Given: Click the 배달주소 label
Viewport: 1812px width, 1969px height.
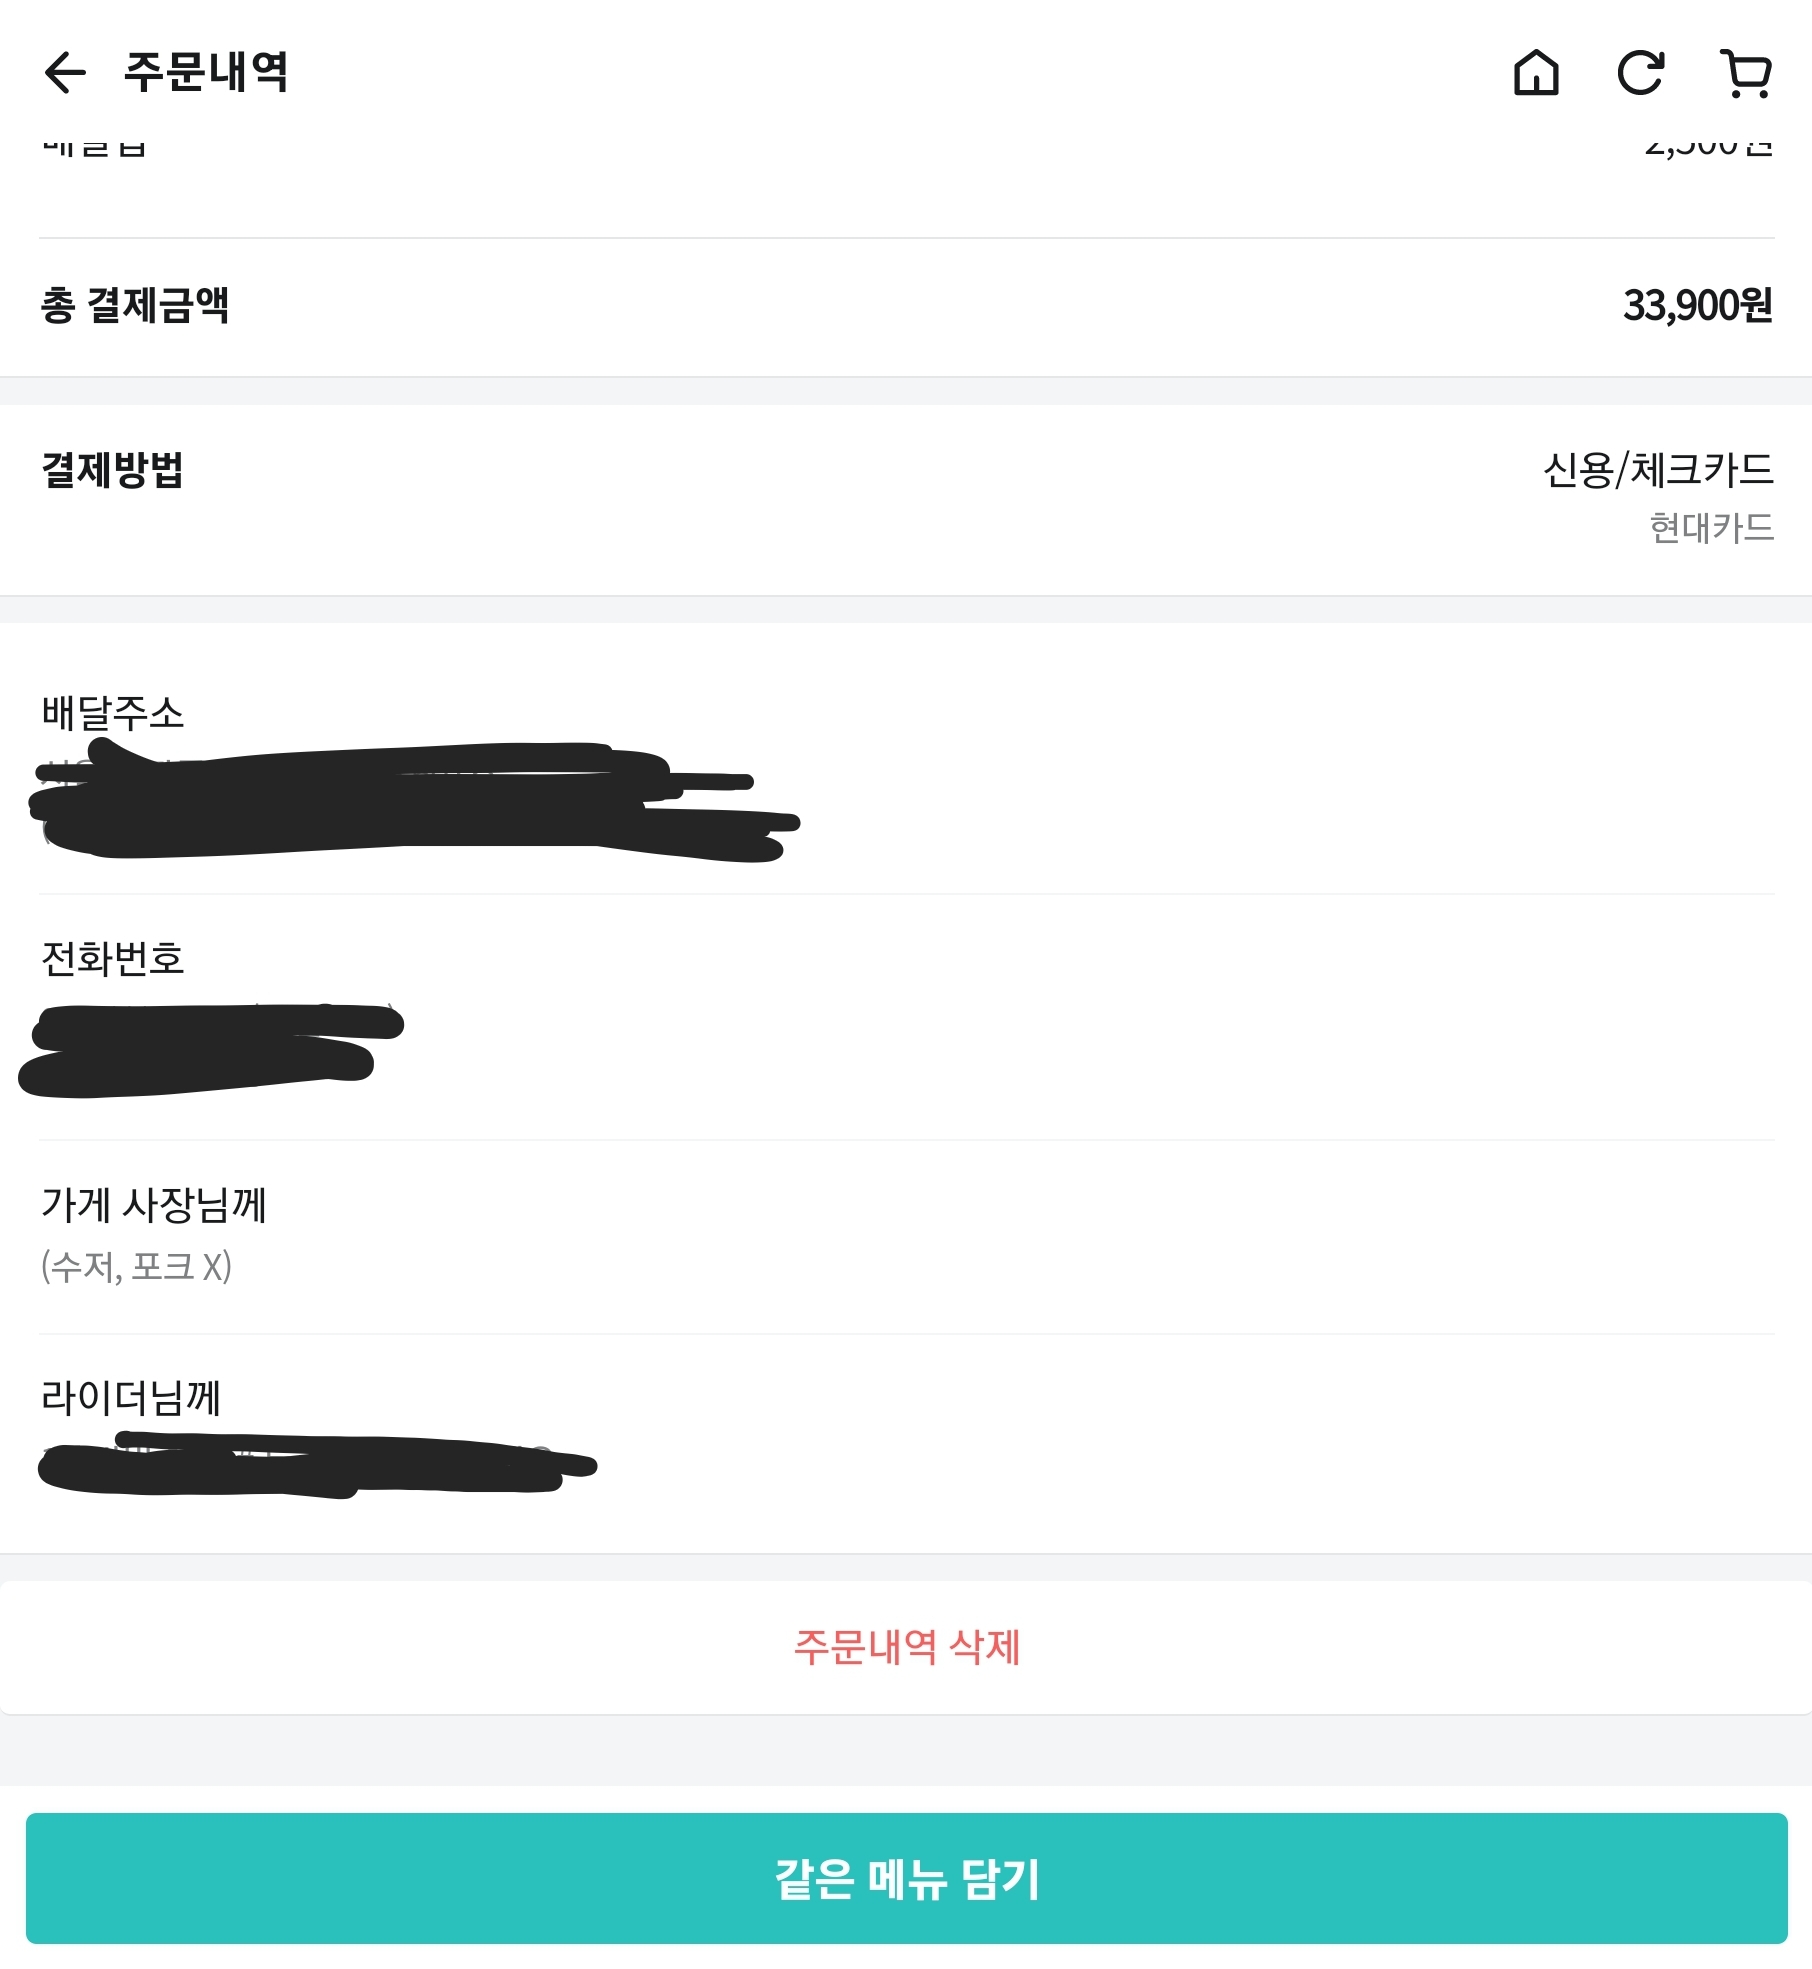Looking at the screenshot, I should point(113,713).
